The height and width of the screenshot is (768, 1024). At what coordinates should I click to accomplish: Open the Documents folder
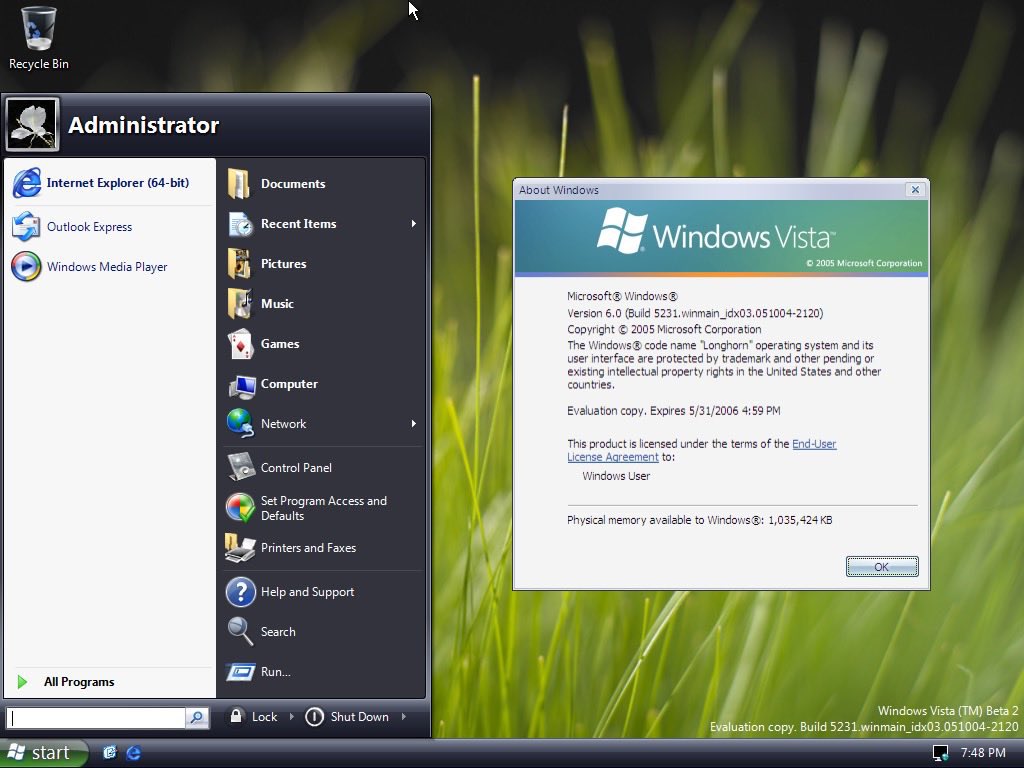click(292, 184)
